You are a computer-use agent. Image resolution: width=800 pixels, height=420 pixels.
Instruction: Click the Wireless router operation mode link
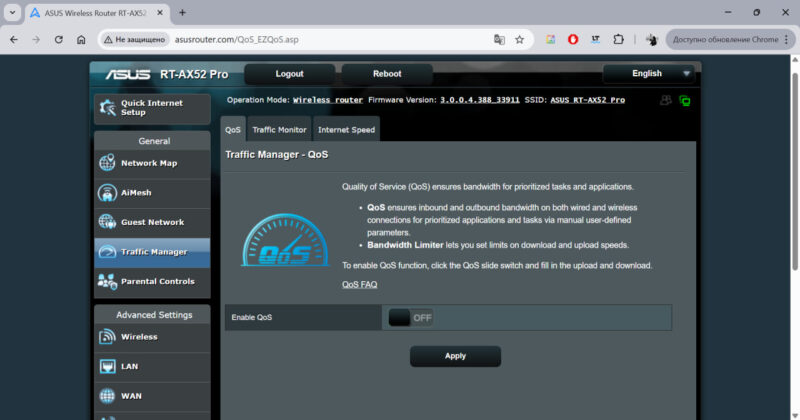pos(328,100)
